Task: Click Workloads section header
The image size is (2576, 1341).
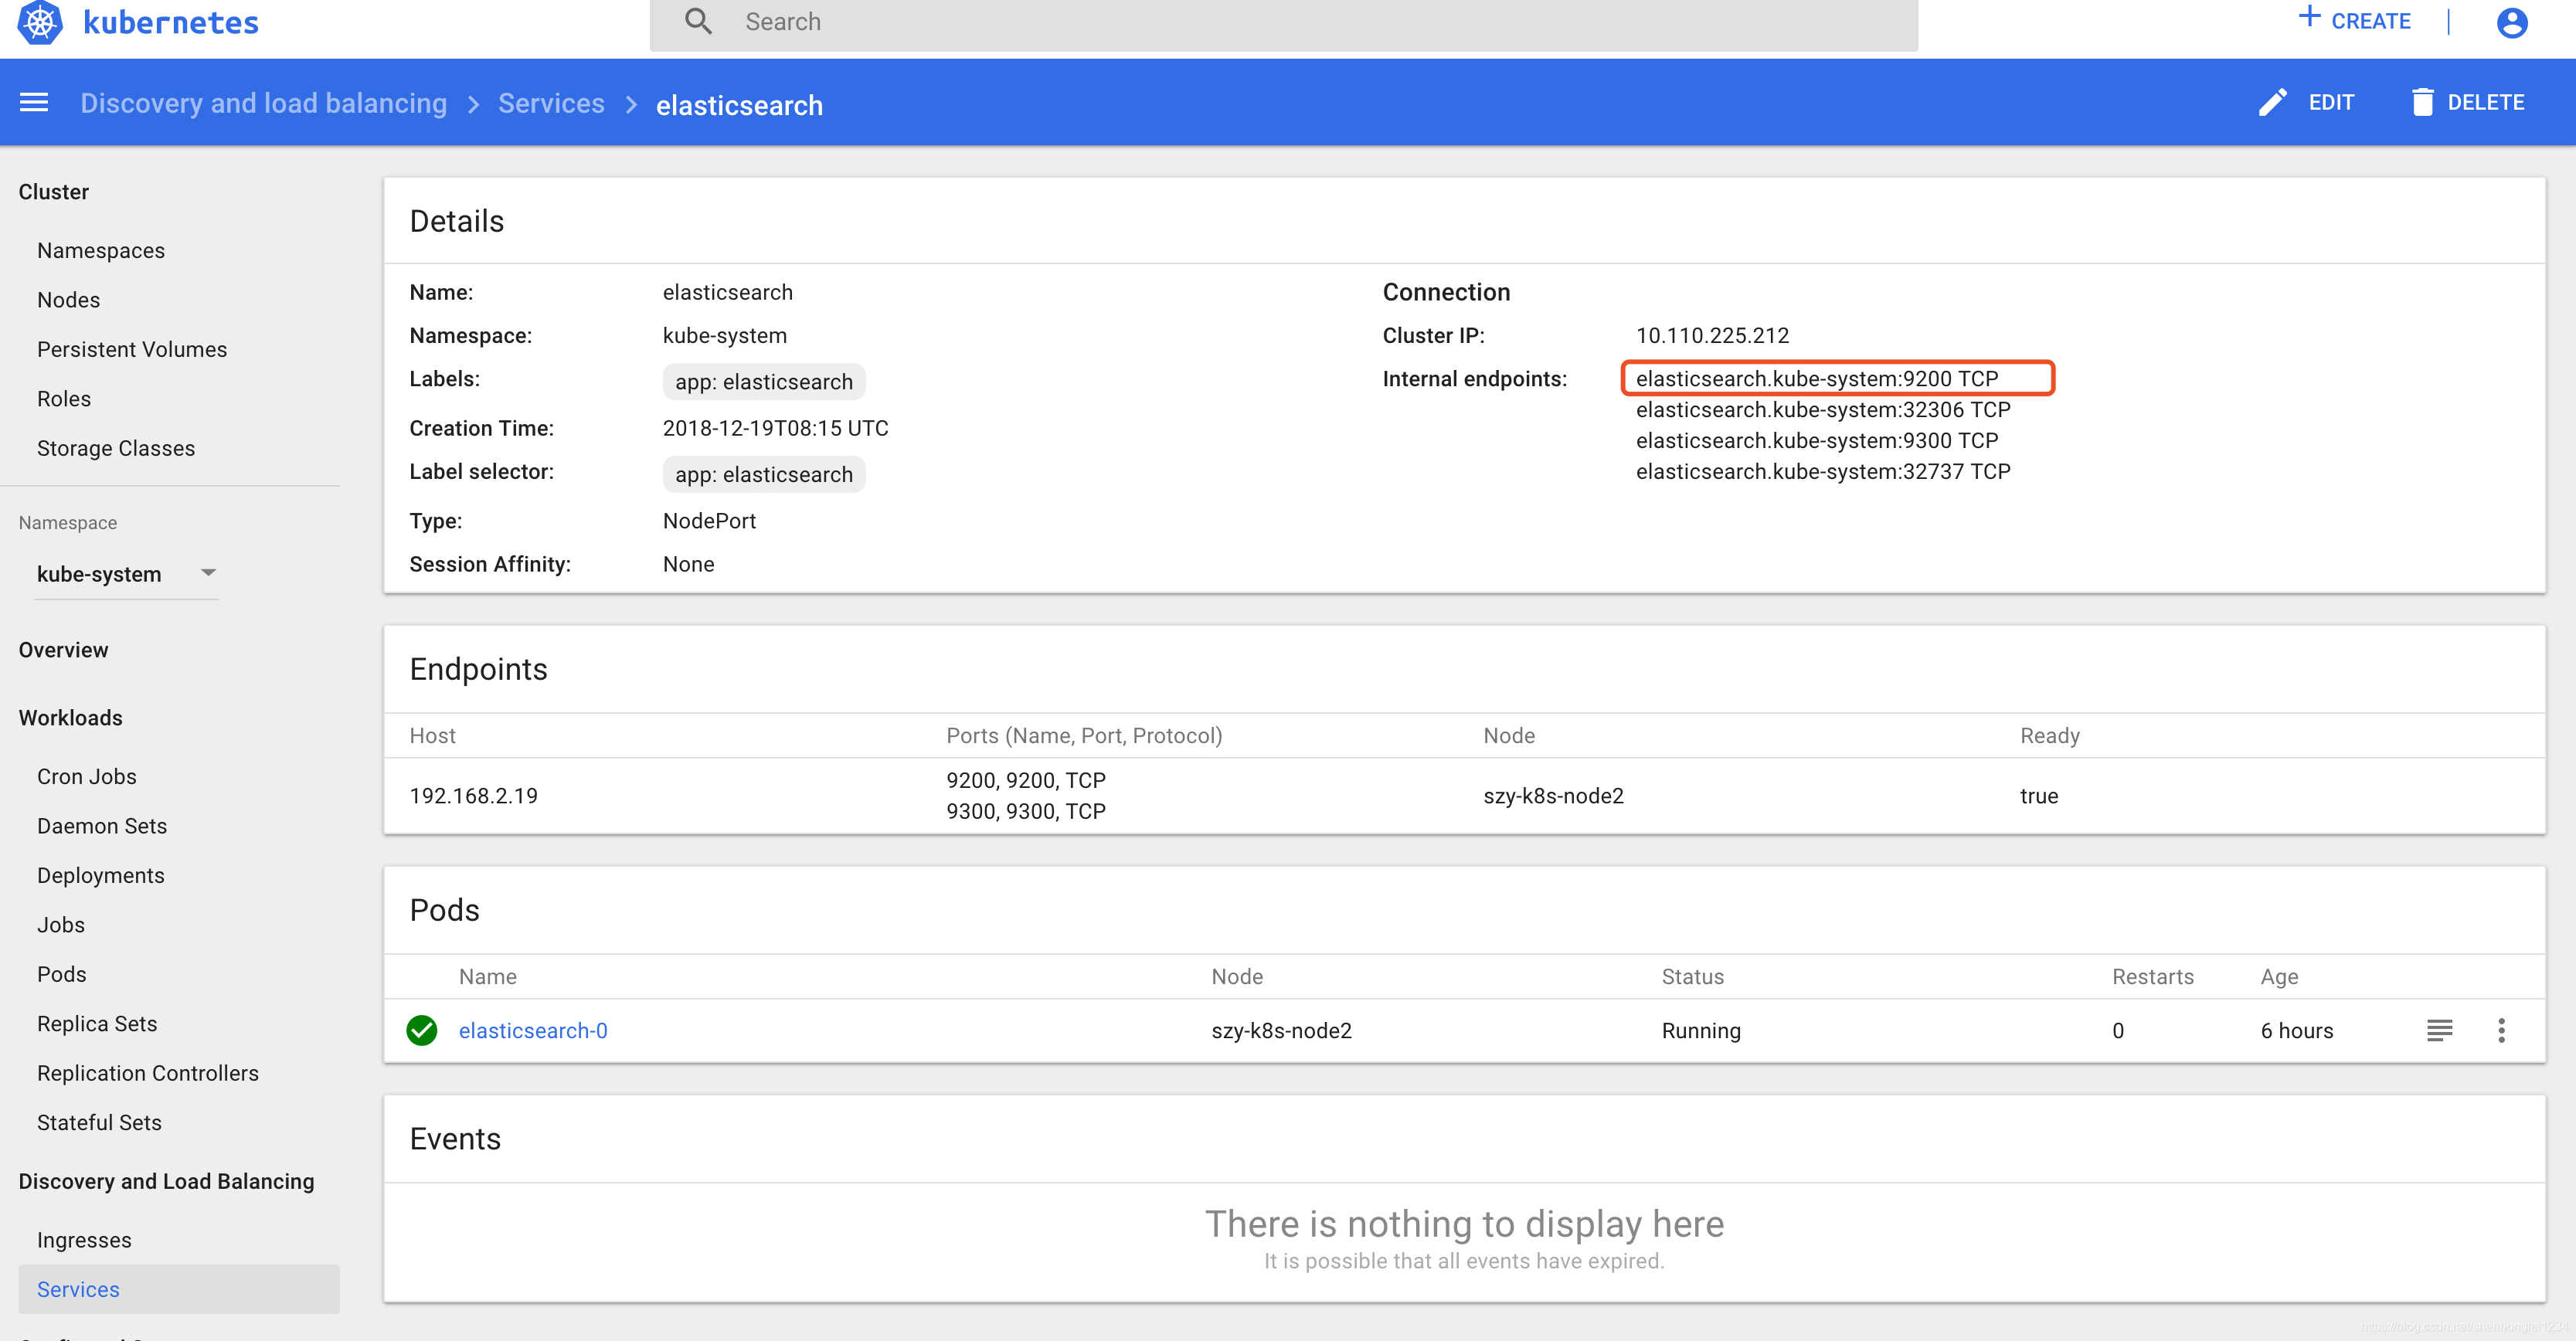Action: [x=70, y=718]
